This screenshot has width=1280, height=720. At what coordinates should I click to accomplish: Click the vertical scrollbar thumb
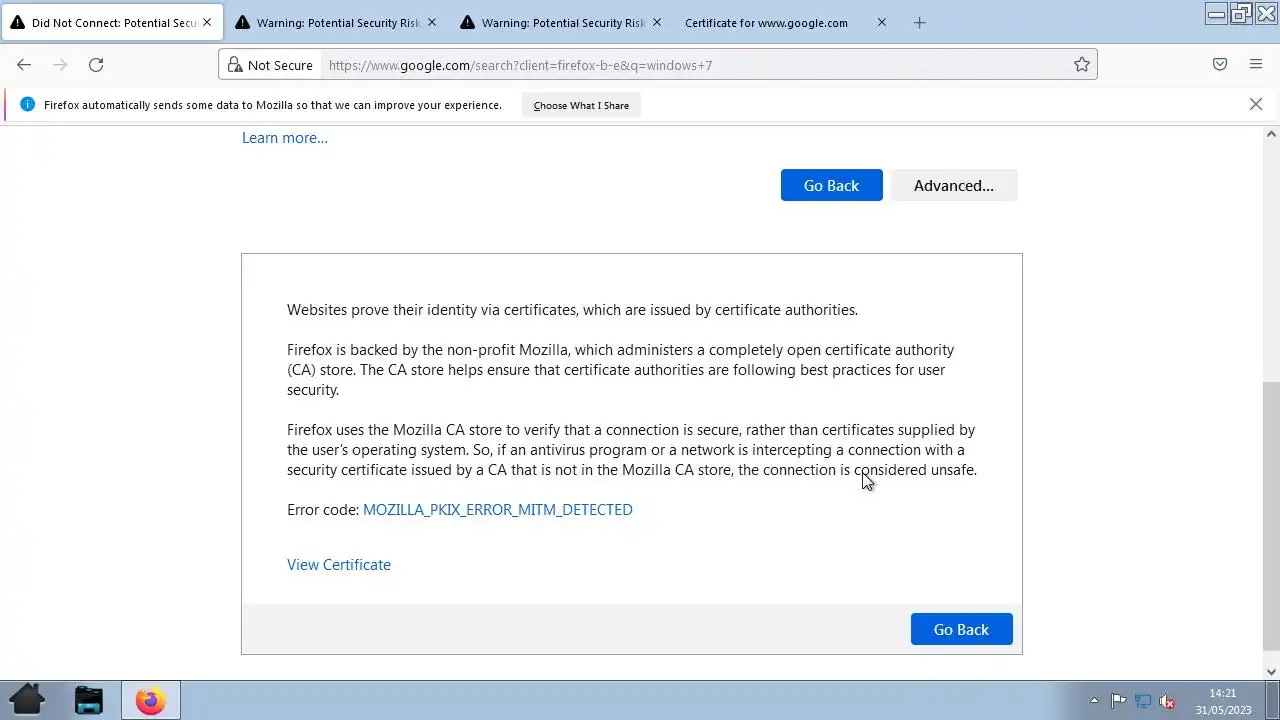coord(1271,516)
